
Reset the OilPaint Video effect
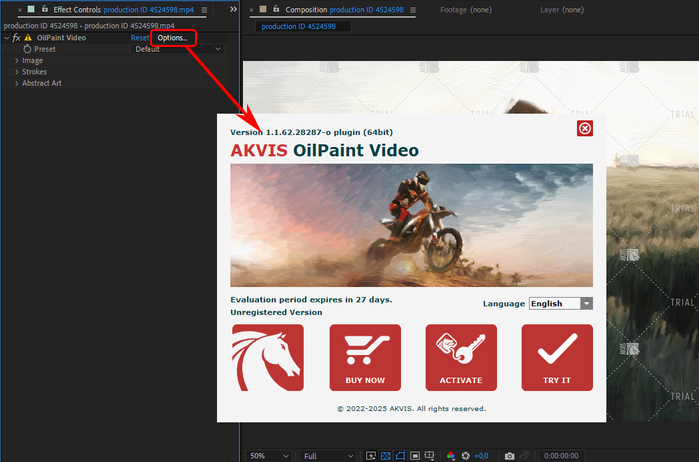140,38
